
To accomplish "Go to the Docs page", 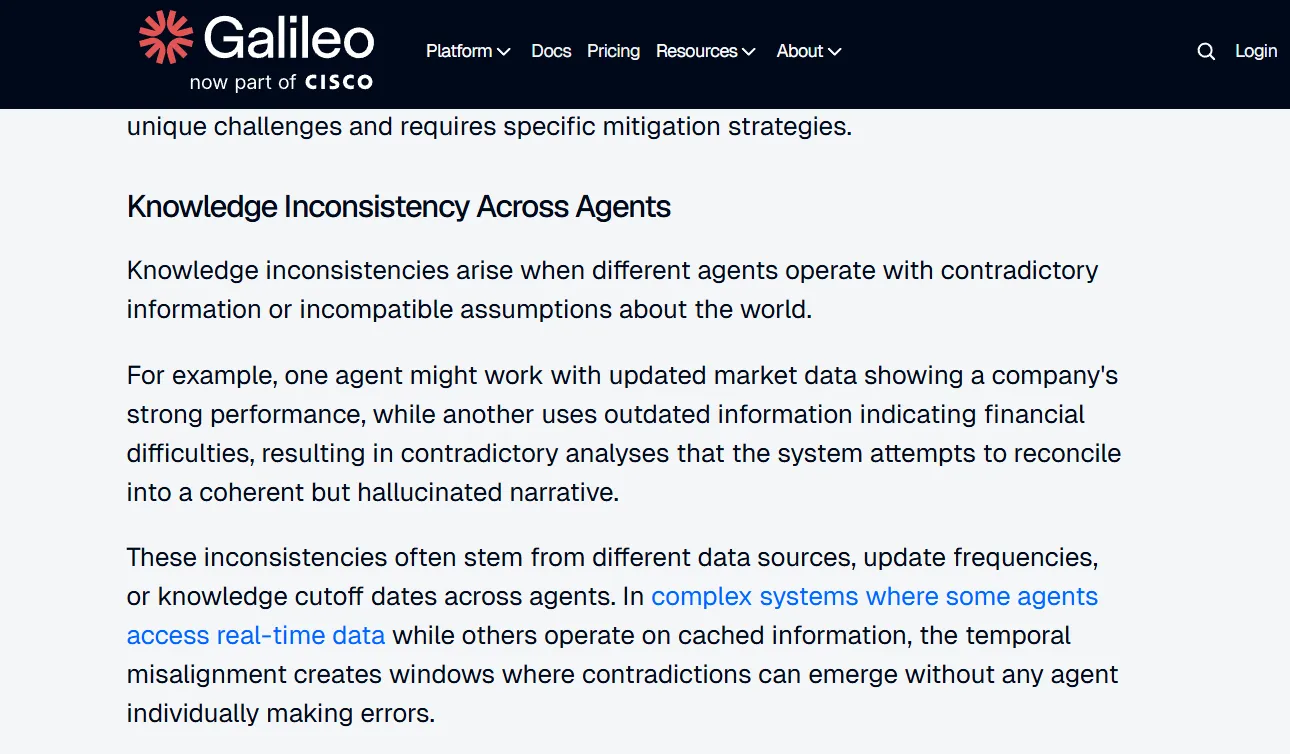I will (x=551, y=51).
